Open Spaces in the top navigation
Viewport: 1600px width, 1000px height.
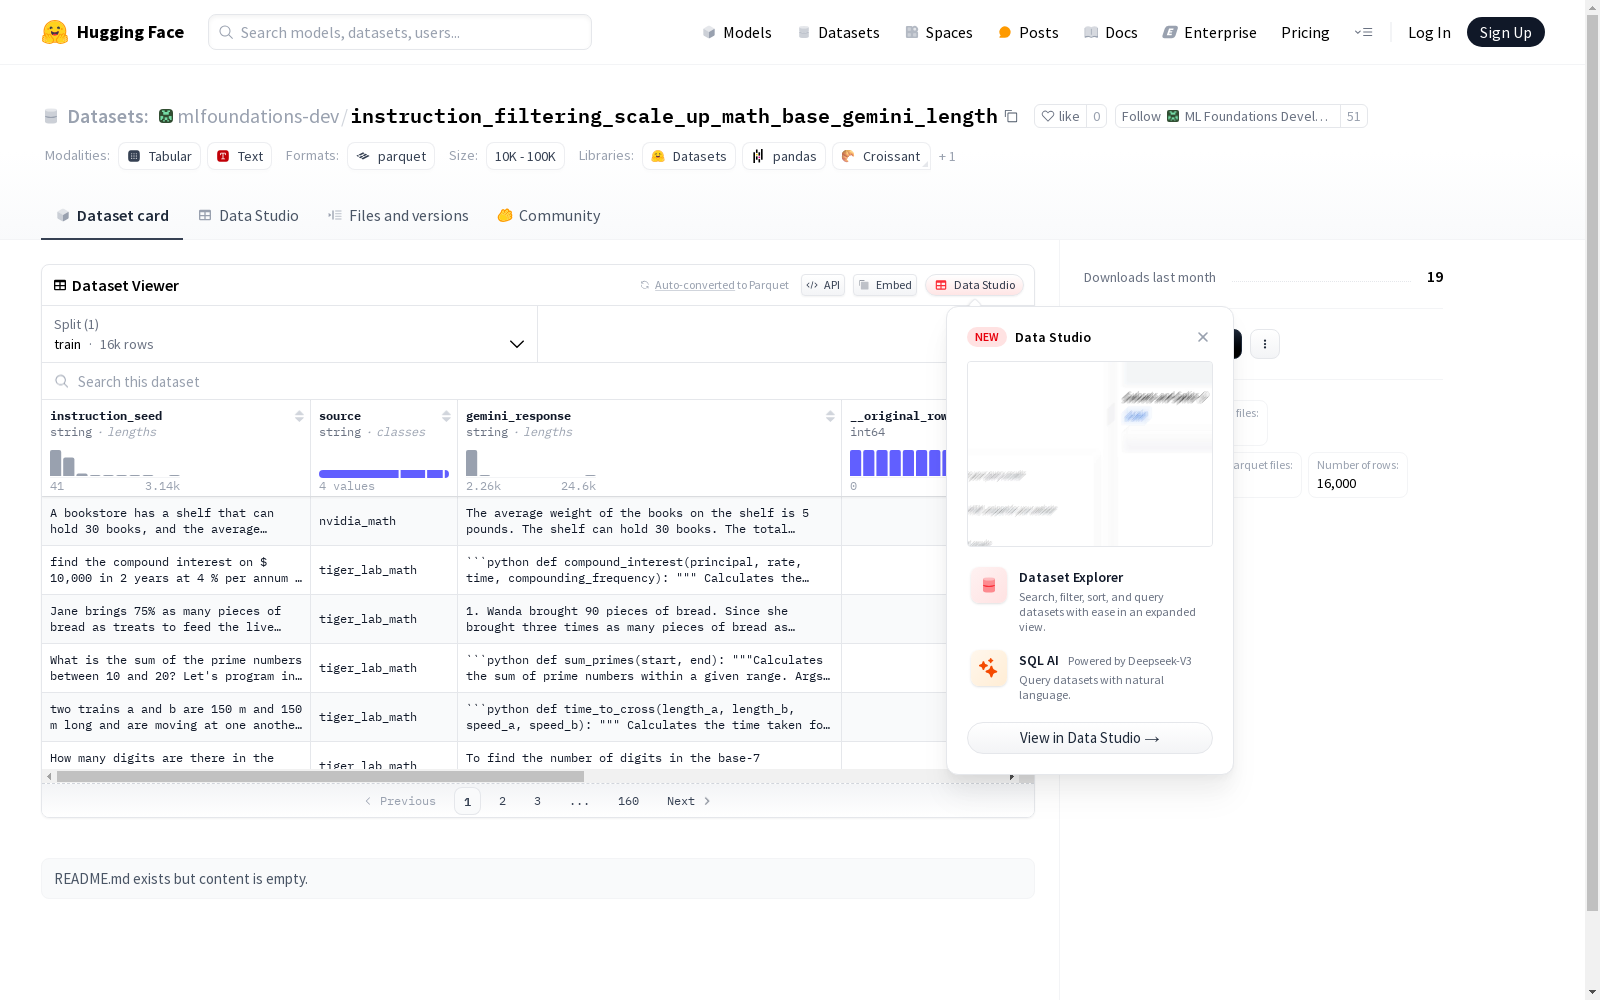938,32
